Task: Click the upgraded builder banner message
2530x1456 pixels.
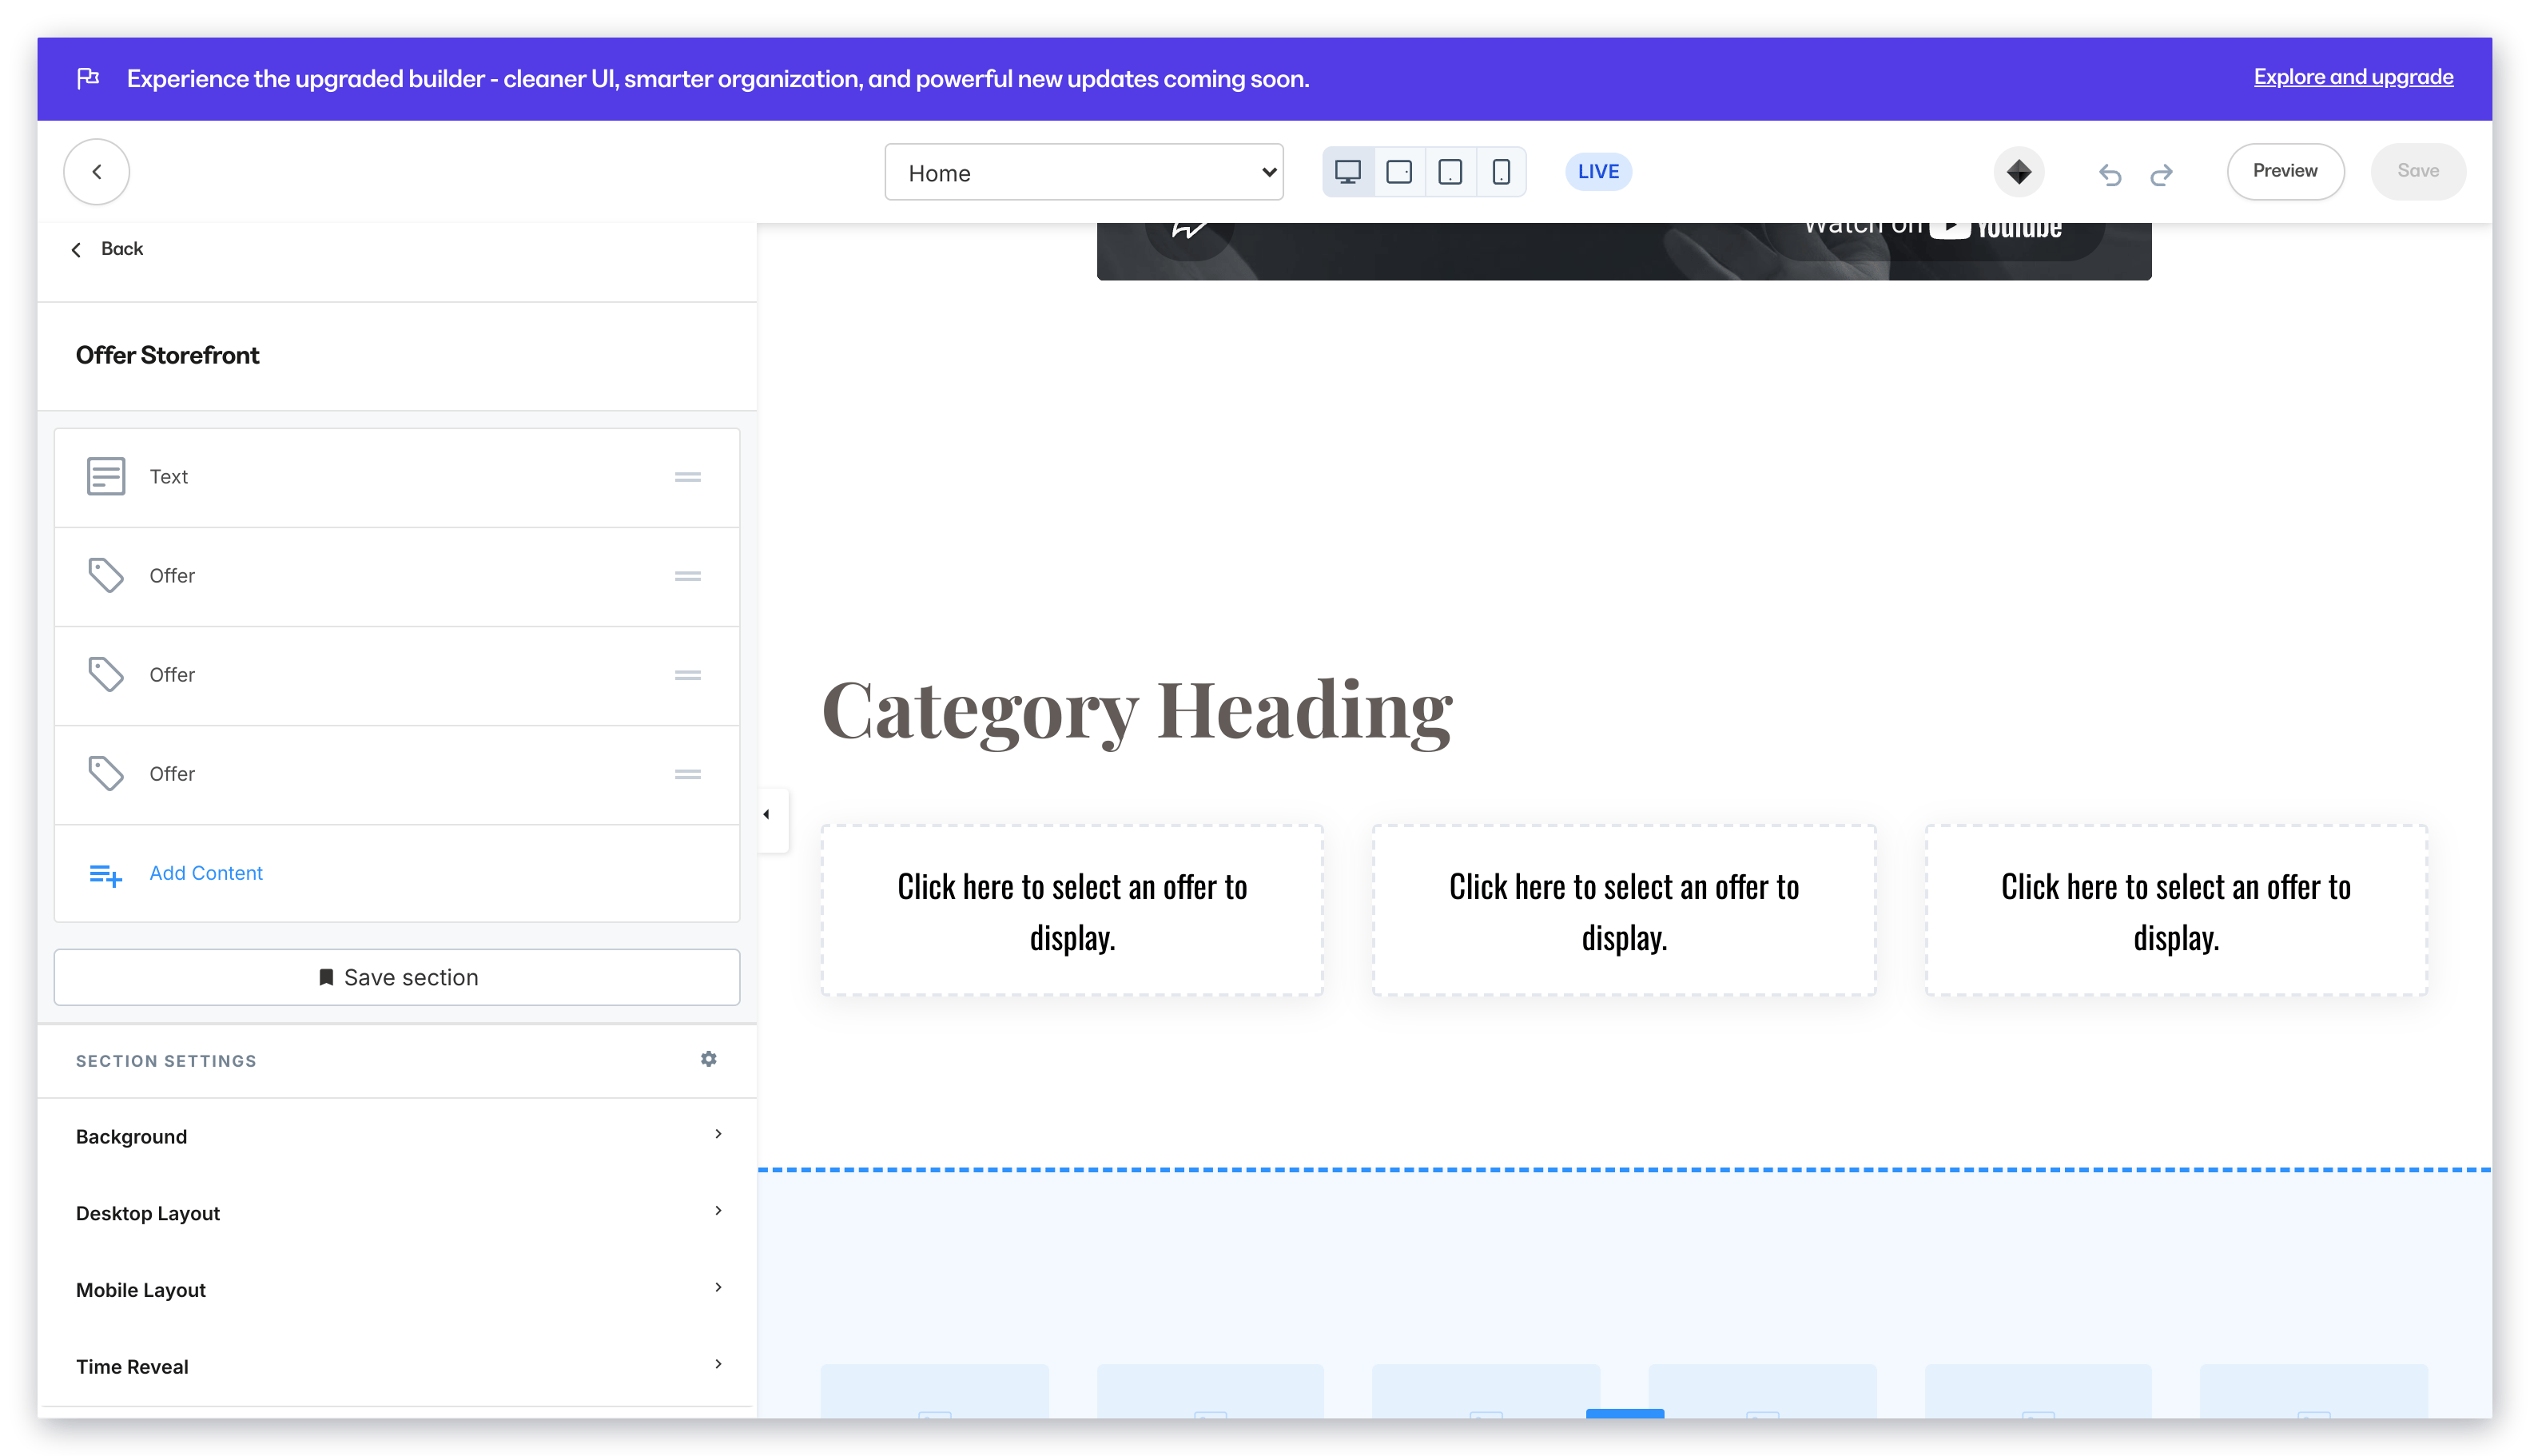Action: coord(718,78)
